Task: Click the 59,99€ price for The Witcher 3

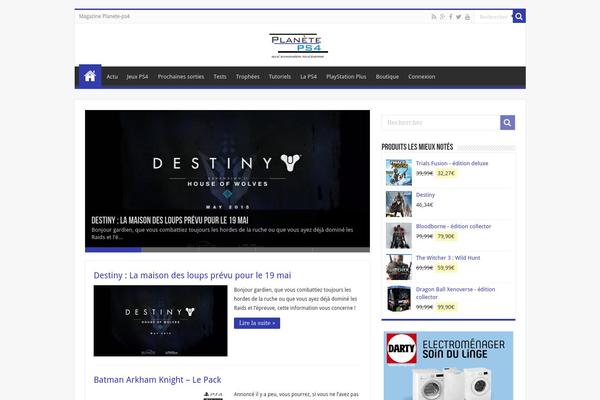Action: [x=446, y=268]
